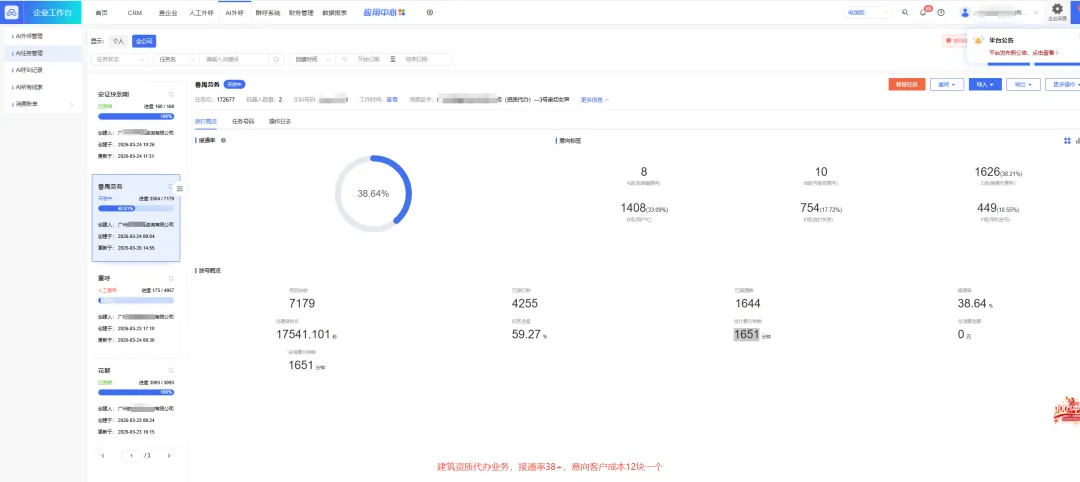Open 应用中心 in top navigation
This screenshot has height=482, width=1080.
(x=384, y=12)
